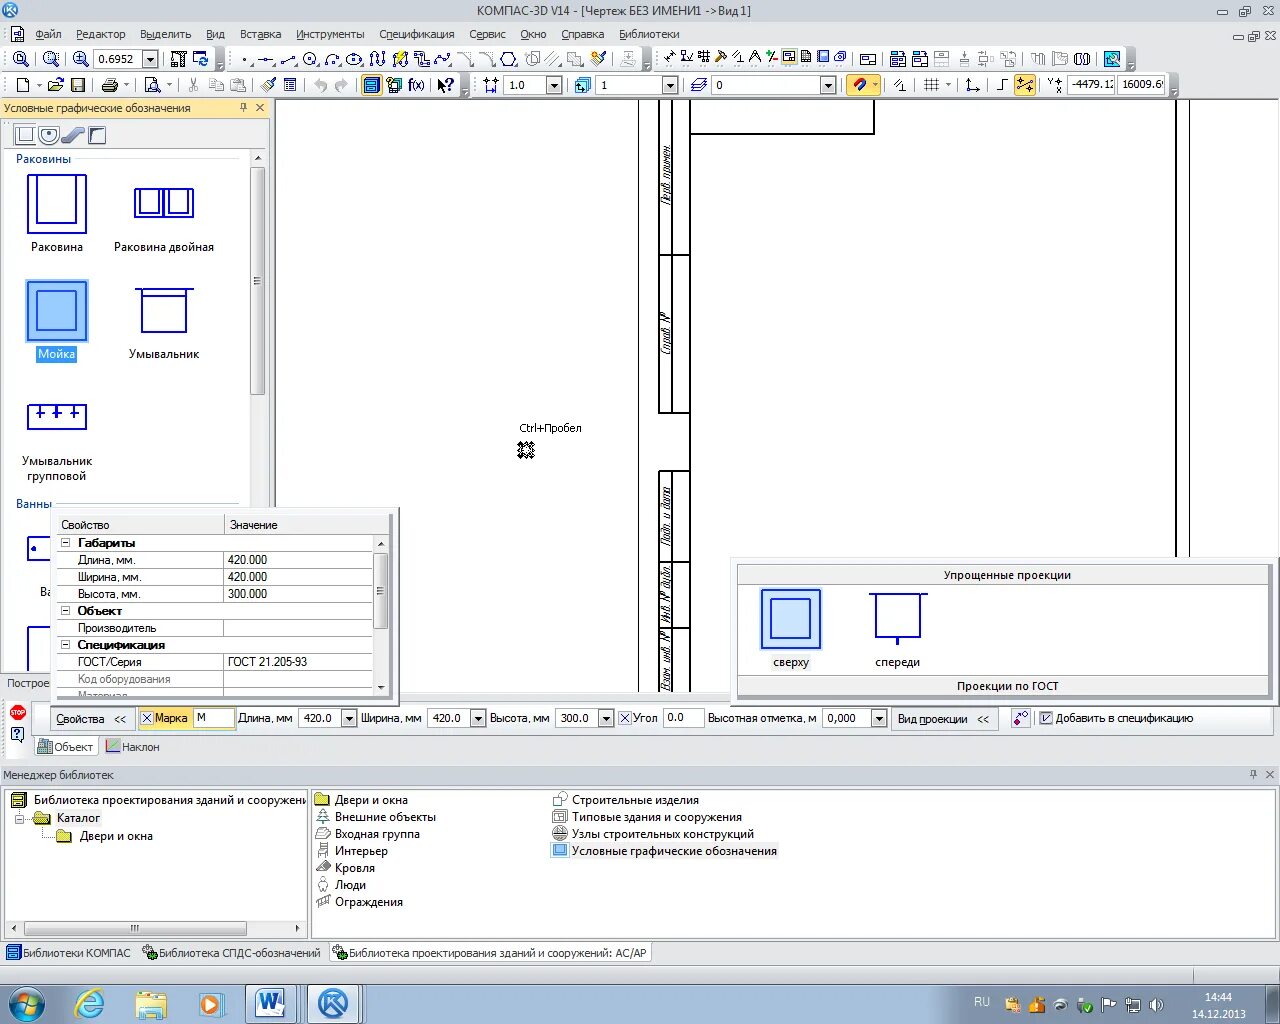This screenshot has height=1024, width=1280.
Task: Switch to Библиотеки КОМПАС tab
Action: [x=69, y=953]
